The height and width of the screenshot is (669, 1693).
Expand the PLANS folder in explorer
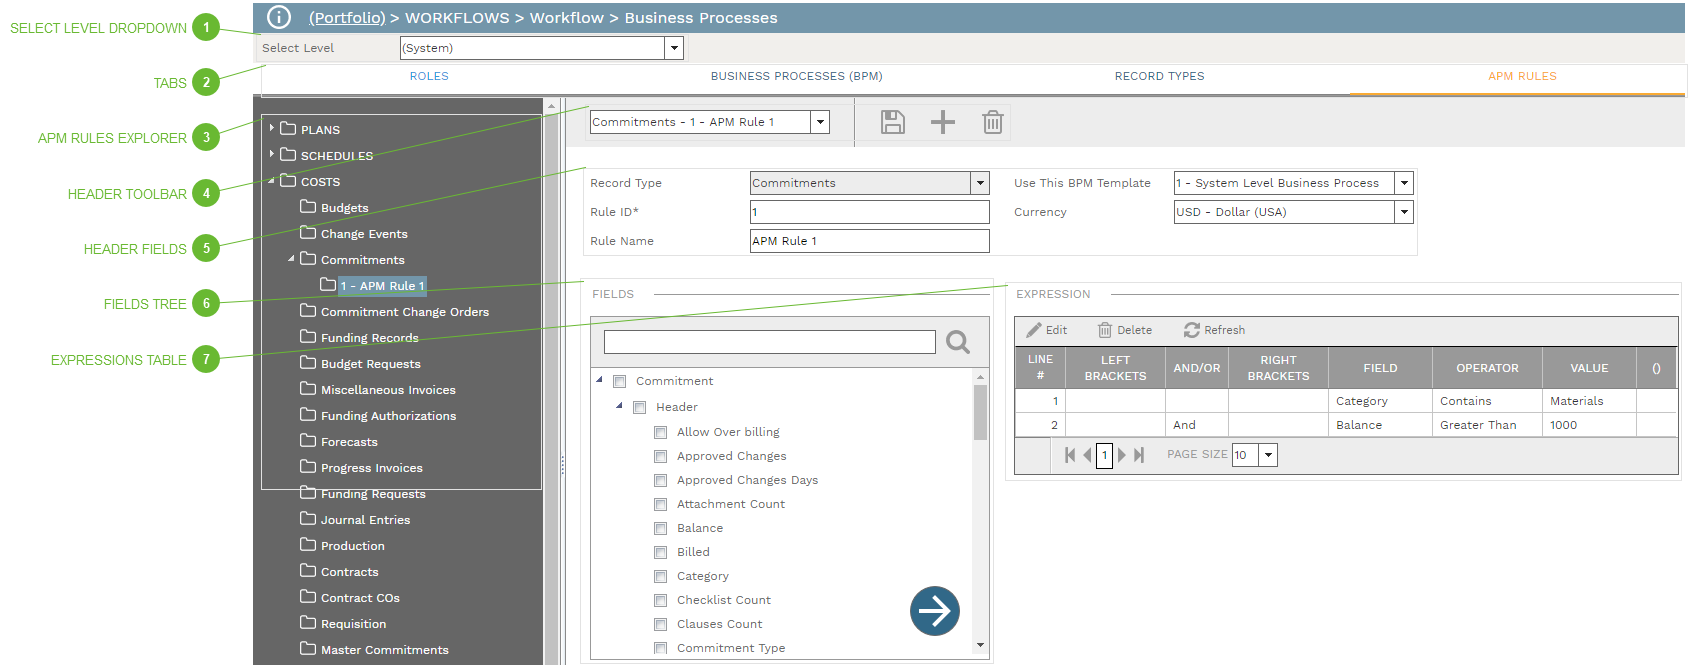[x=272, y=128]
